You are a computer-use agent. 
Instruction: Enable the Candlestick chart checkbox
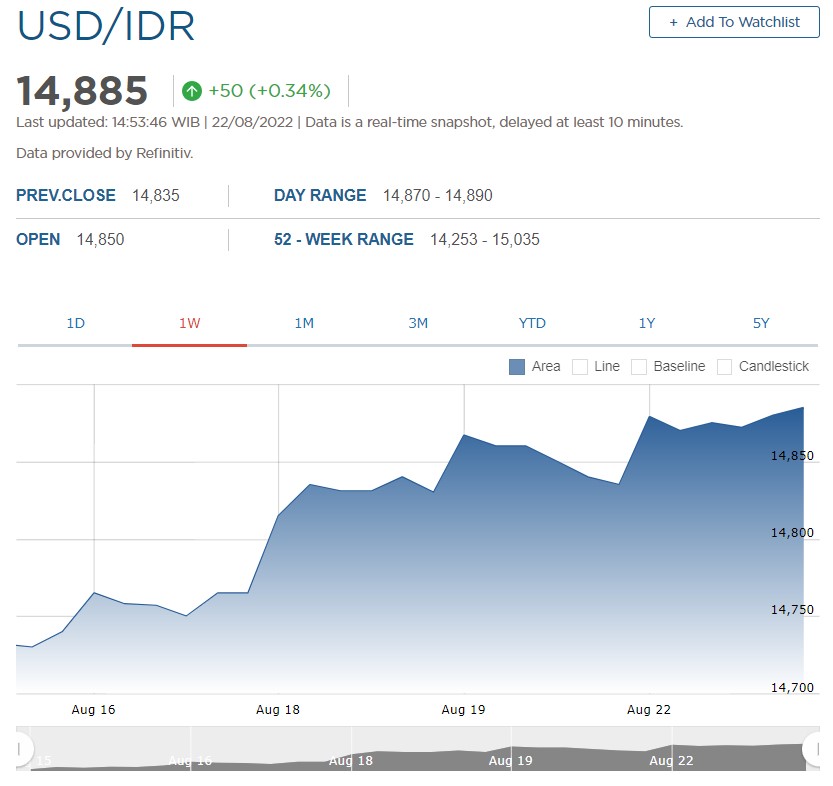pos(725,367)
